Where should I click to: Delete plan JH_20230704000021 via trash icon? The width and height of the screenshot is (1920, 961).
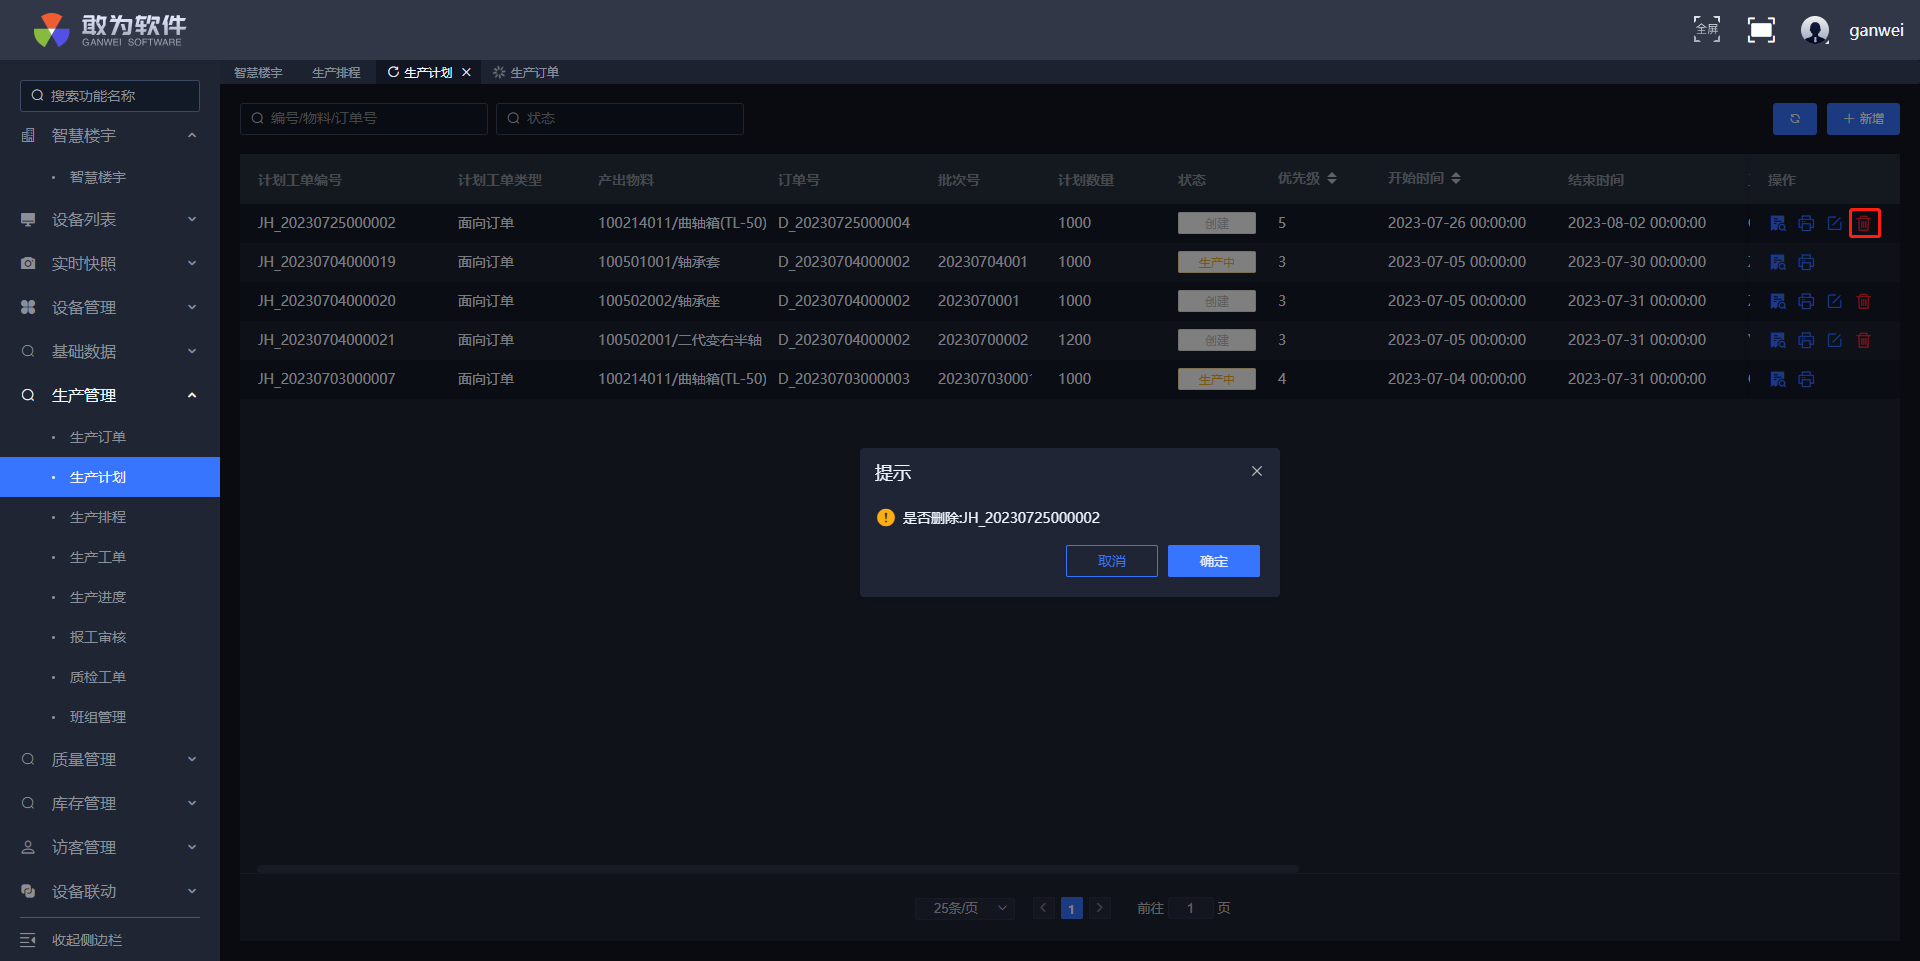1864,340
